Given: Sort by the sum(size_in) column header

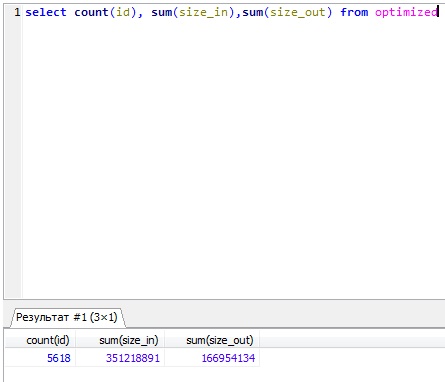Looking at the screenshot, I should click(120, 340).
